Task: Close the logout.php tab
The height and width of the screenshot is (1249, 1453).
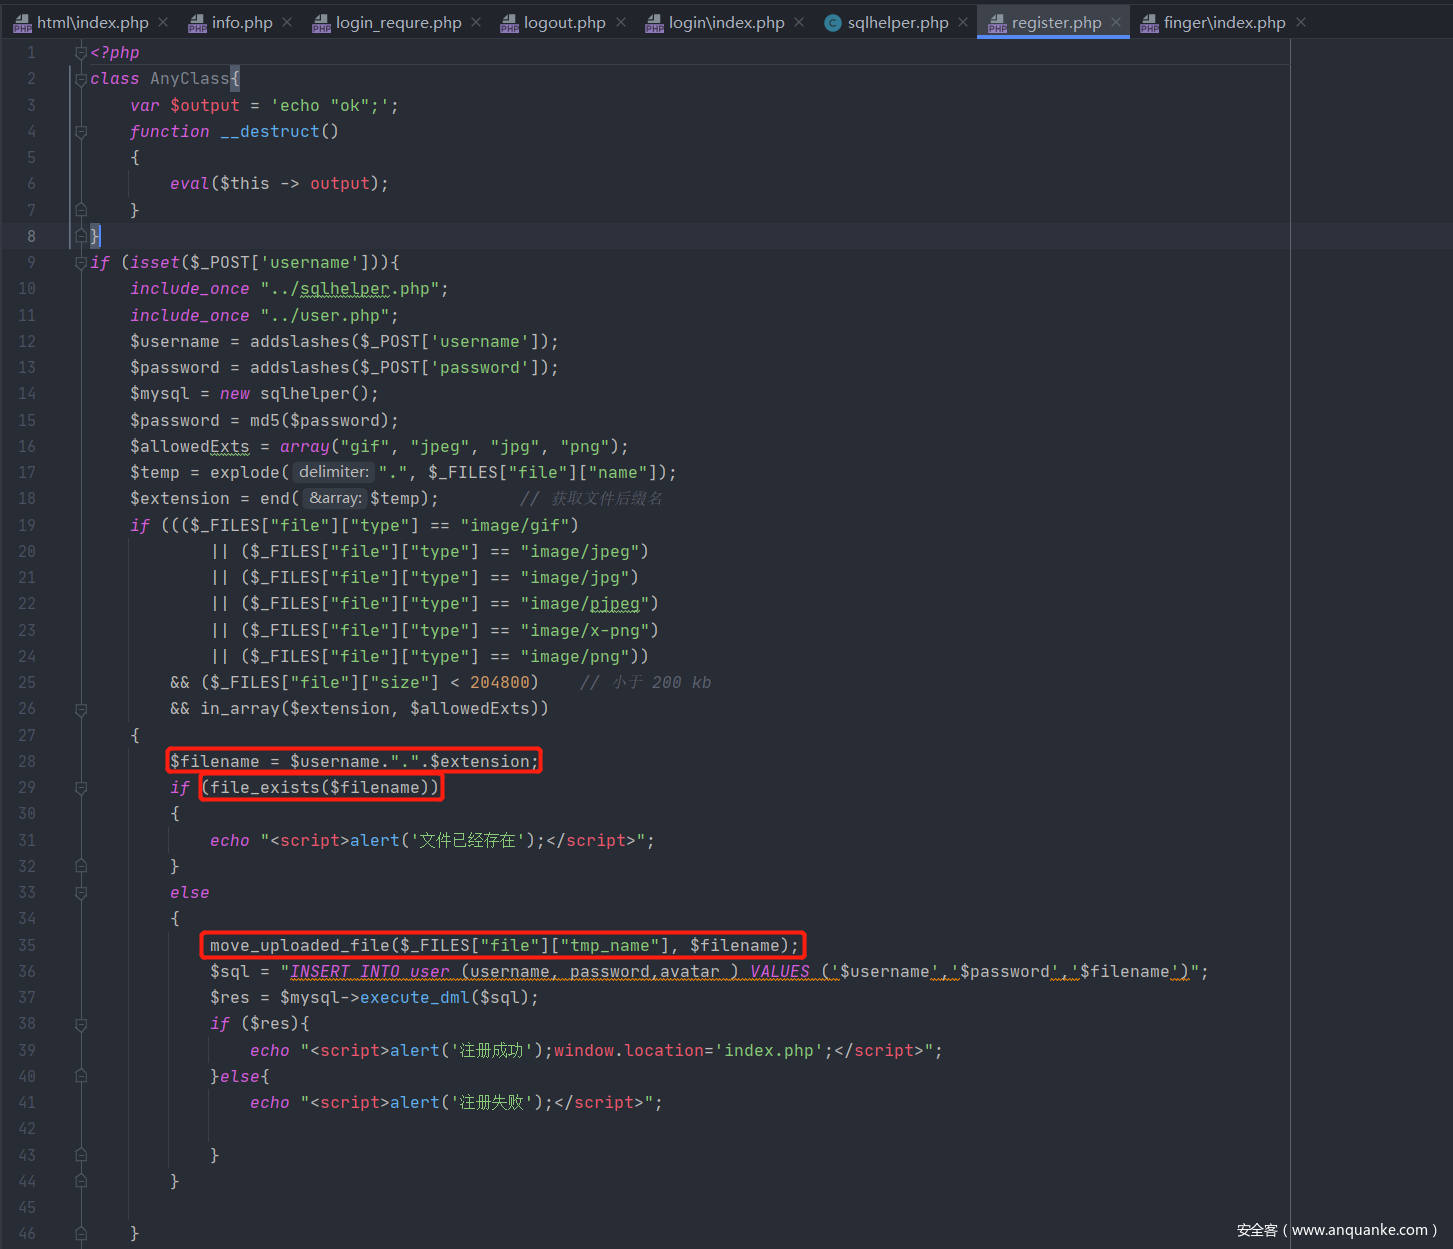Action: click(621, 22)
